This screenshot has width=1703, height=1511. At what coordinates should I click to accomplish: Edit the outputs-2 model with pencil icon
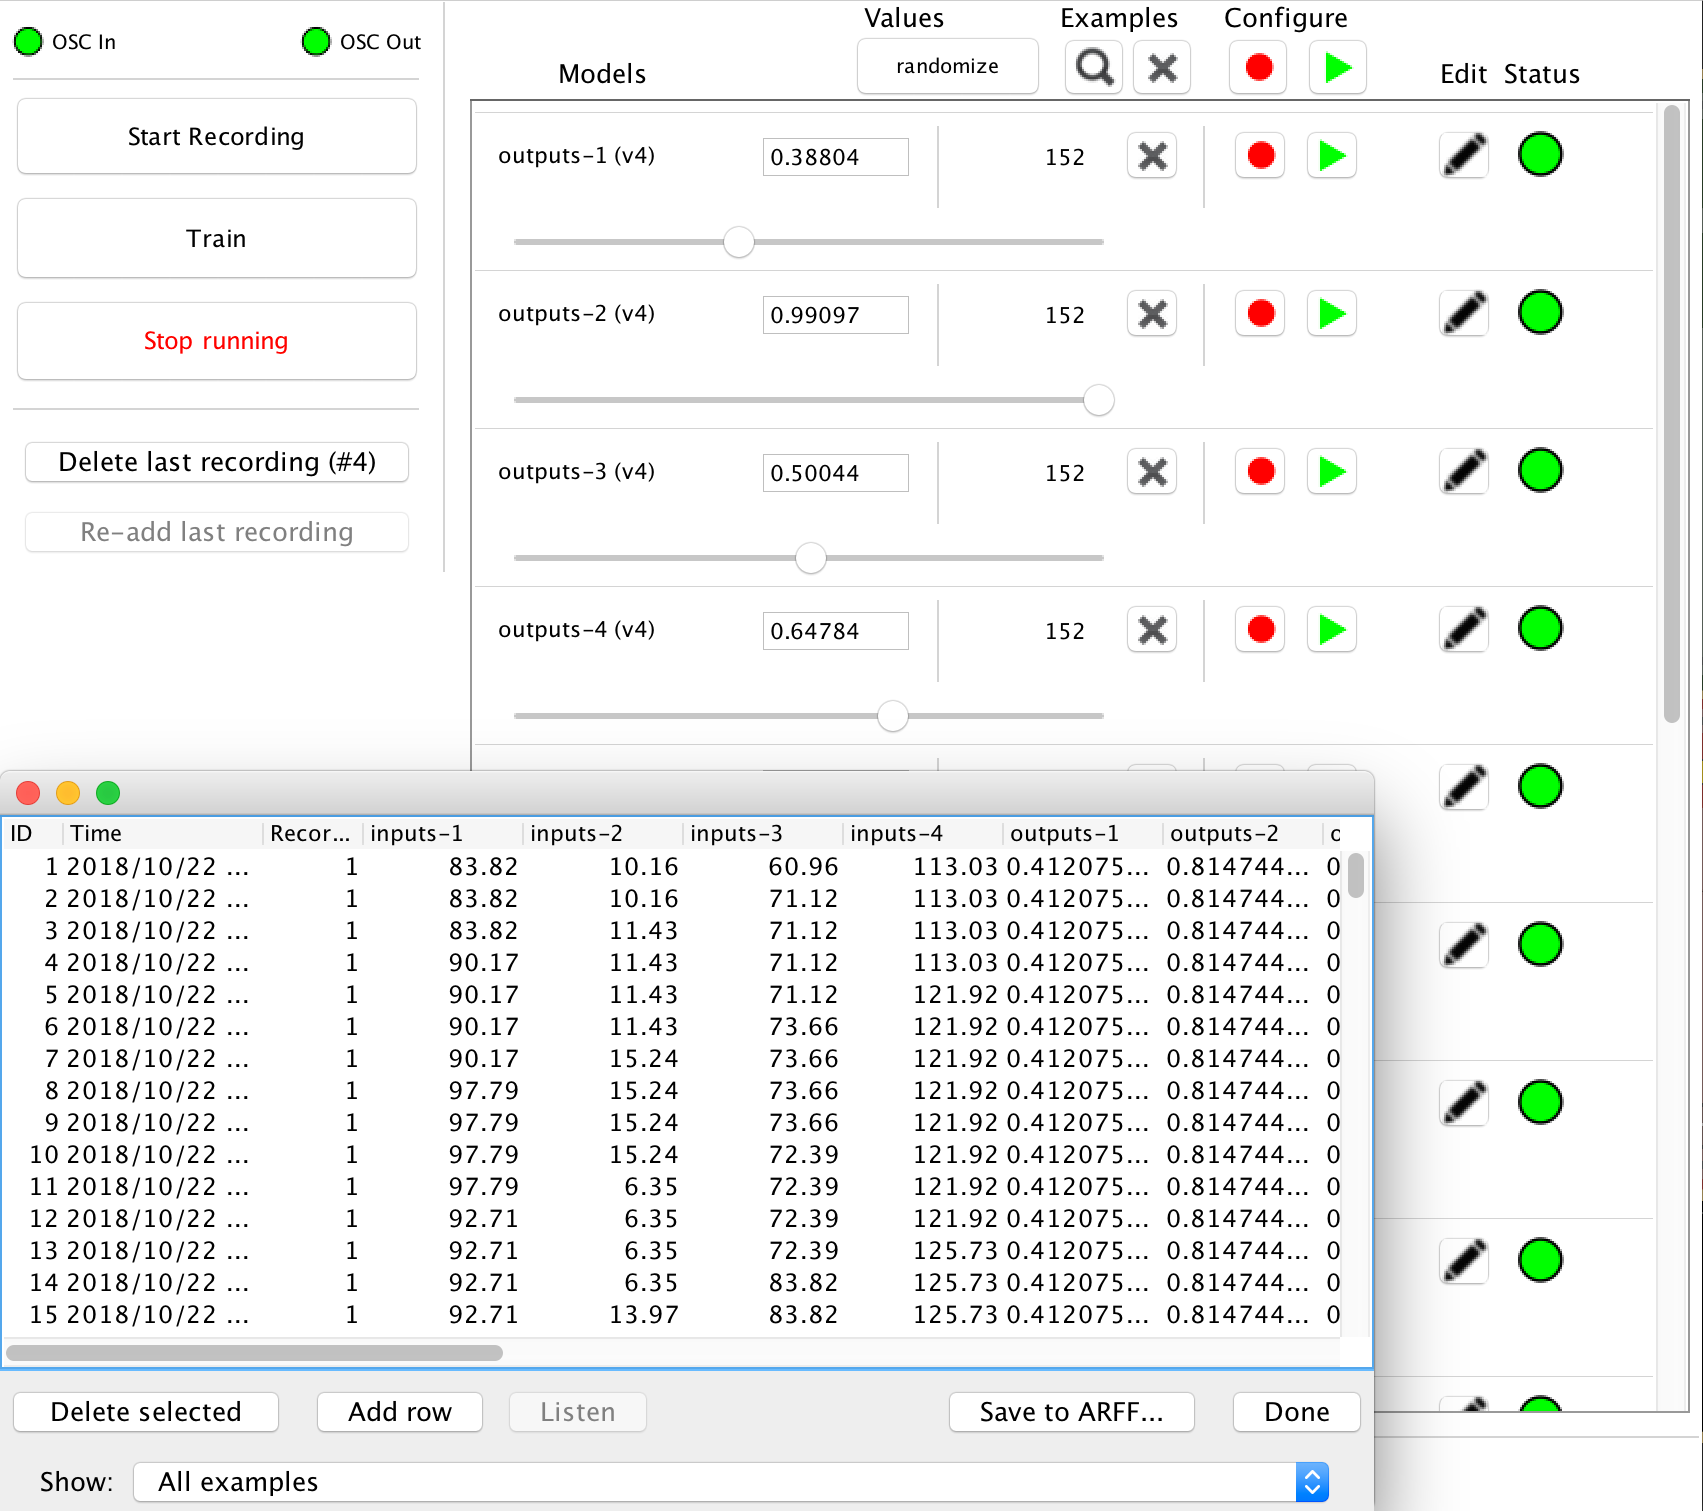(x=1464, y=314)
